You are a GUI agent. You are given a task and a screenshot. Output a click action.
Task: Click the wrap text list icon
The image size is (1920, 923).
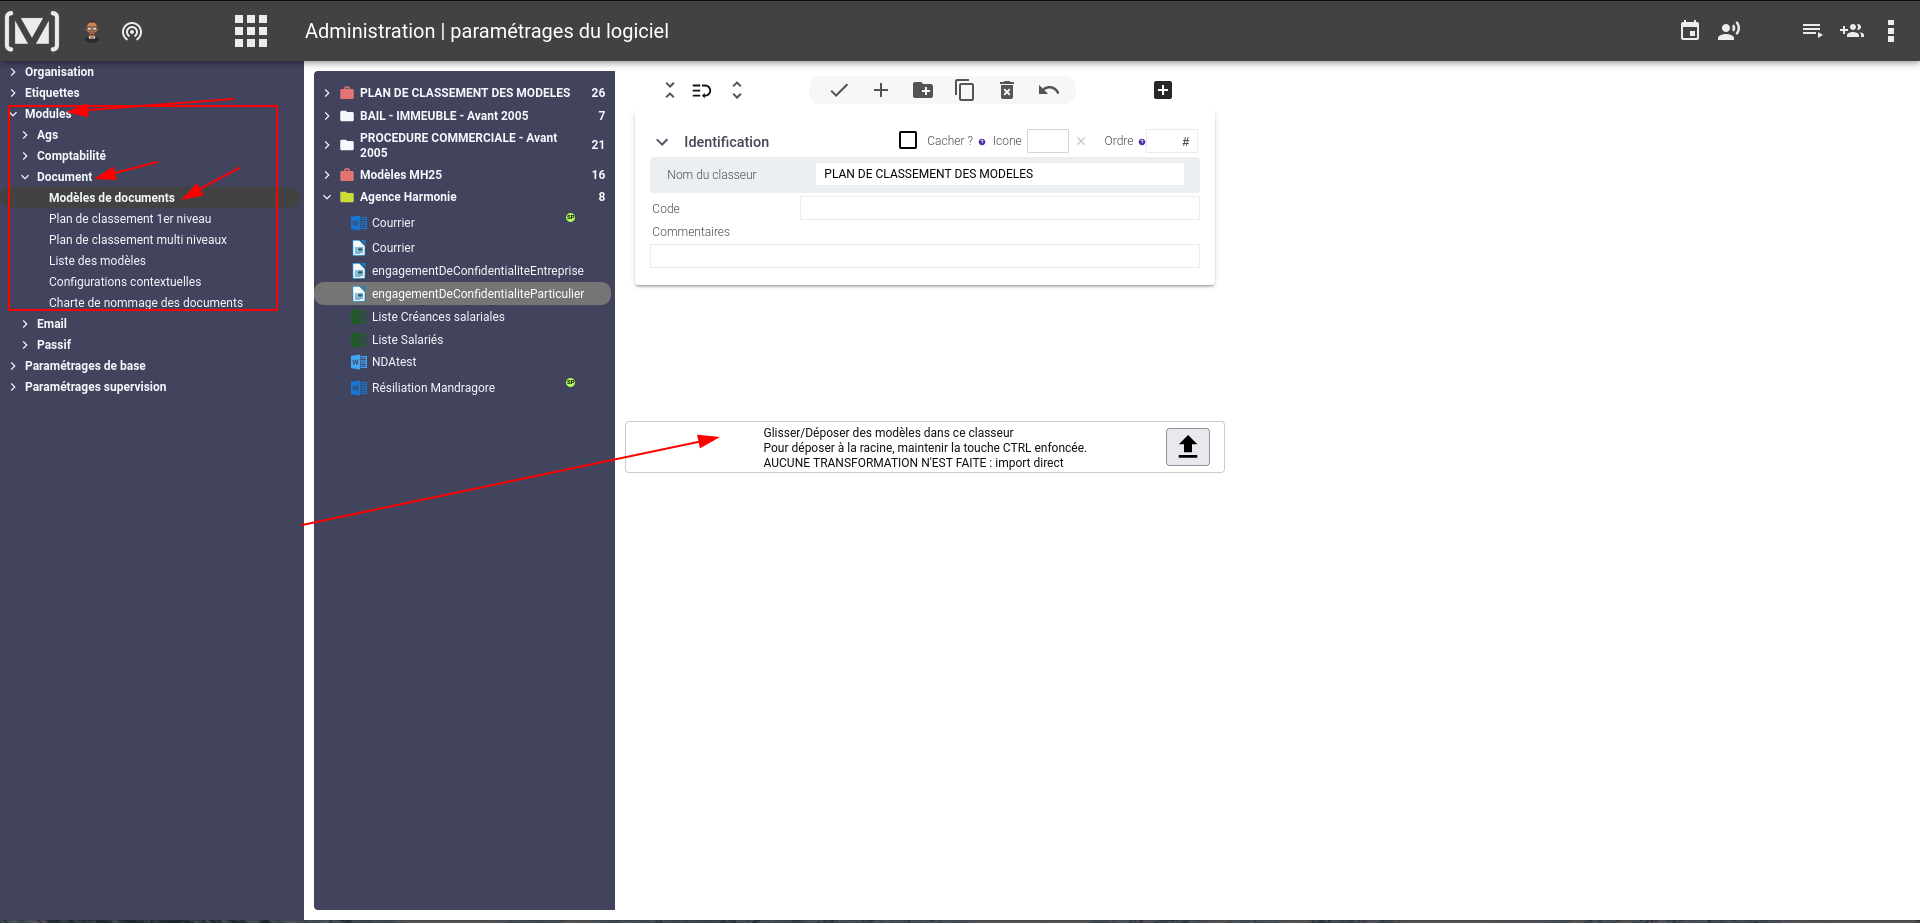(x=702, y=90)
